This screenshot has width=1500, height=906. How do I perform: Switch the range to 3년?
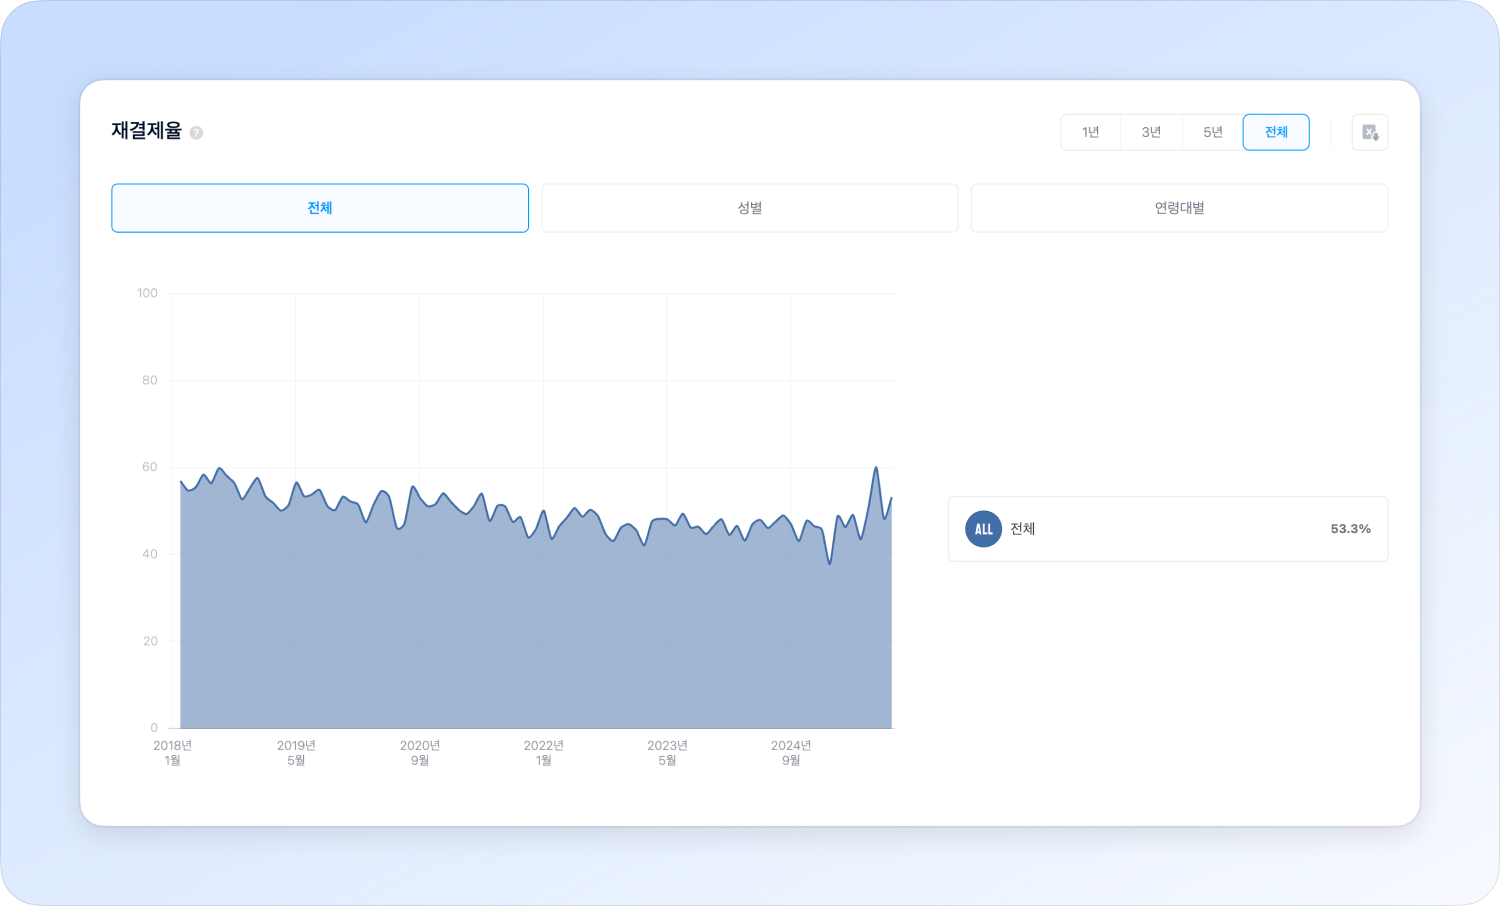pos(1151,132)
